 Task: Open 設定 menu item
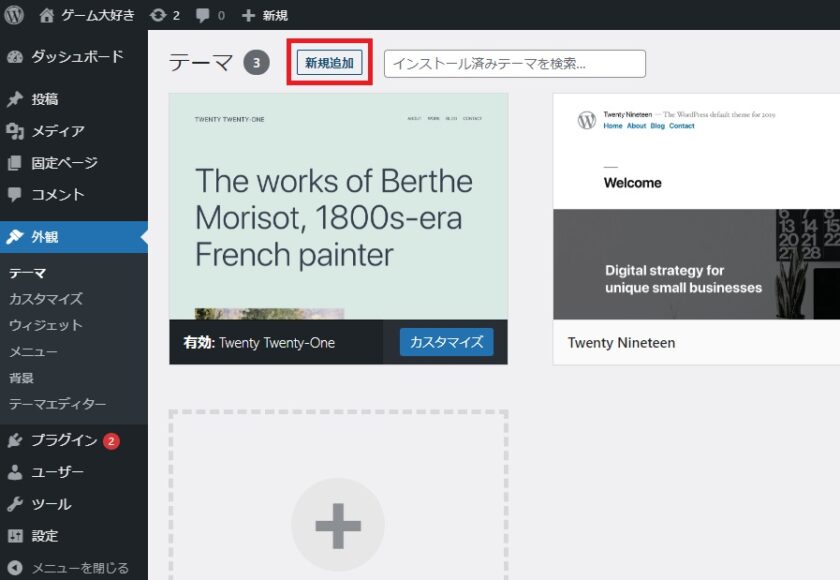coord(74,536)
